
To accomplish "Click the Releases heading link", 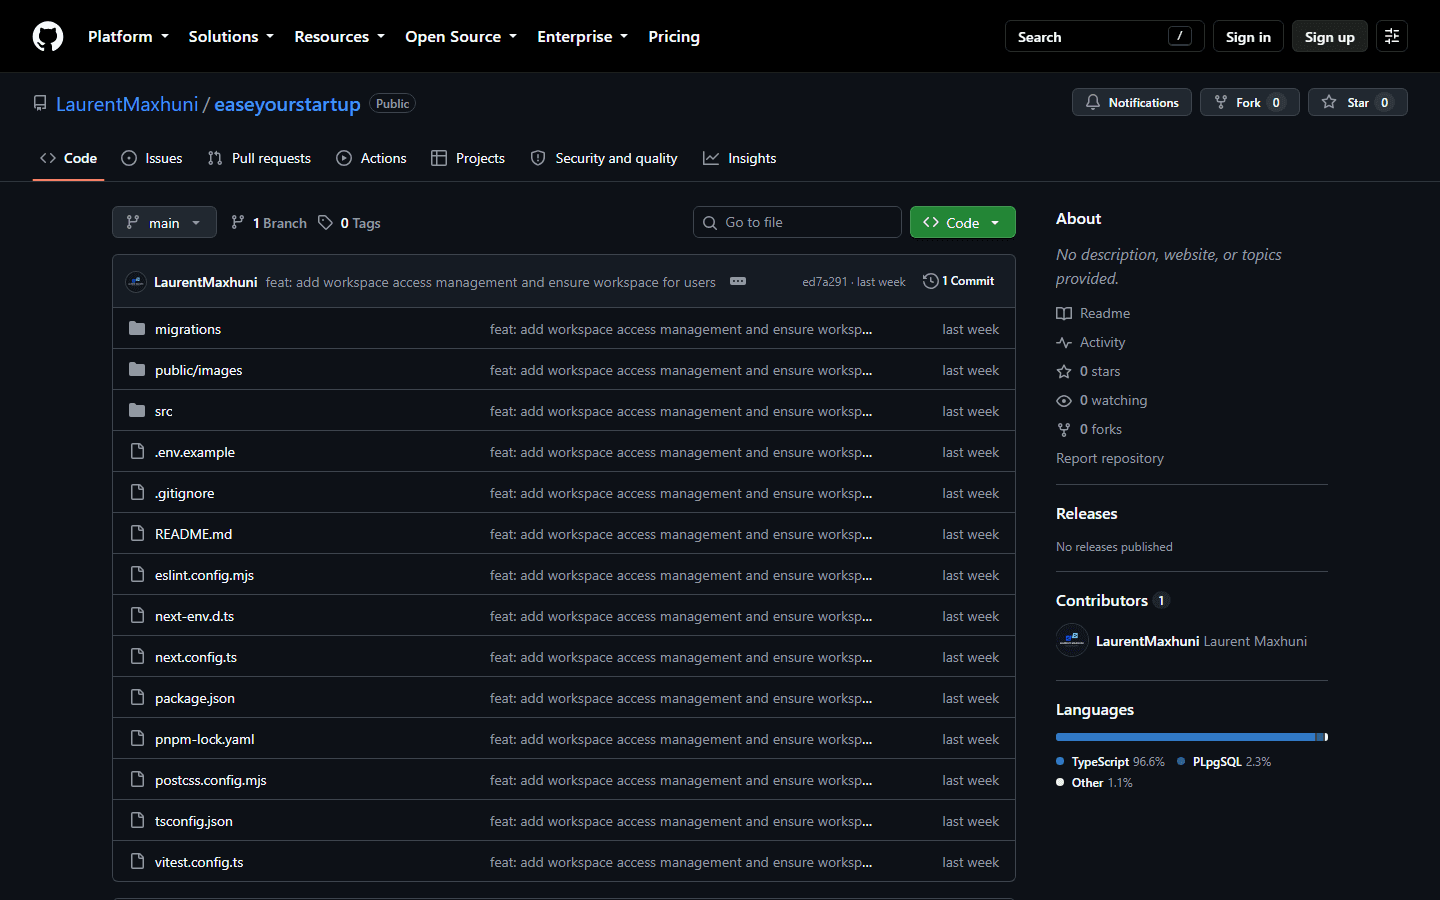I will coord(1087,513).
